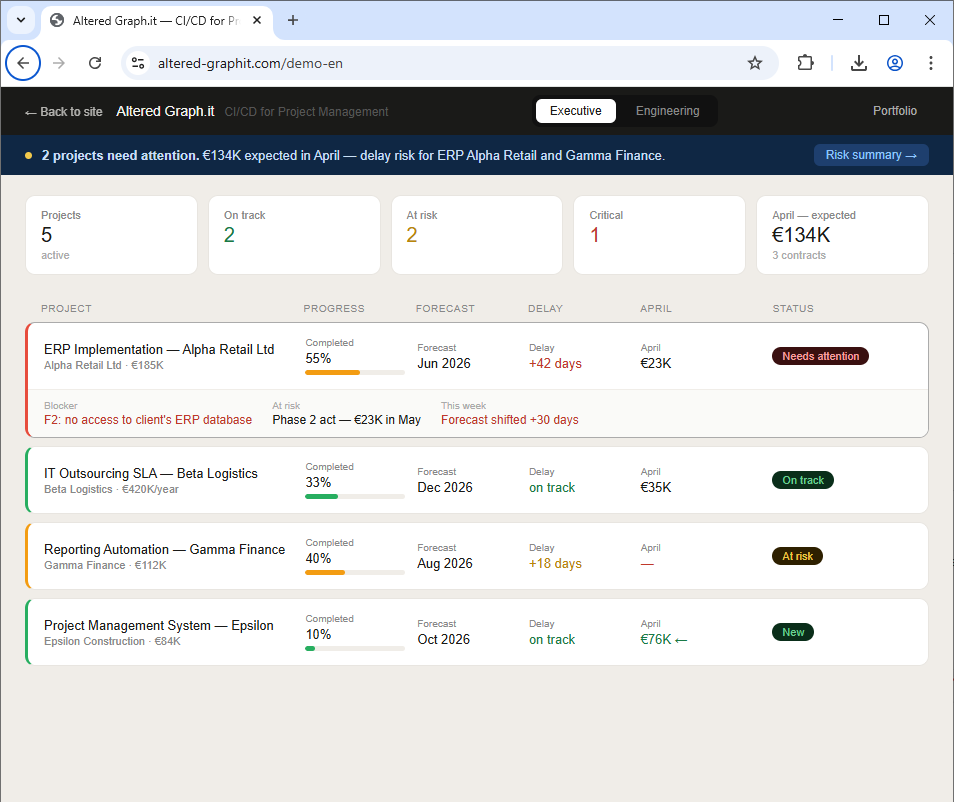Minimize the browser window
Screen dimensions: 954x802
[x=838, y=20]
